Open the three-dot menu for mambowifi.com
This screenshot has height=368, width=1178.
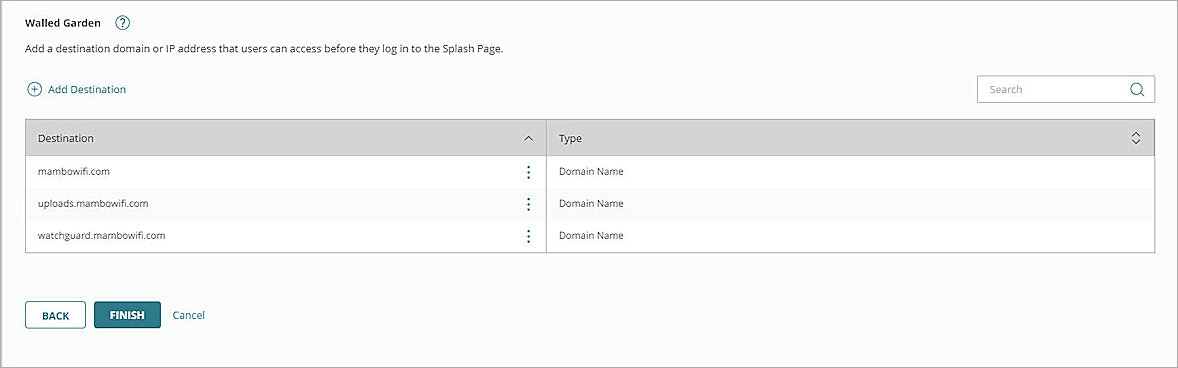(528, 172)
